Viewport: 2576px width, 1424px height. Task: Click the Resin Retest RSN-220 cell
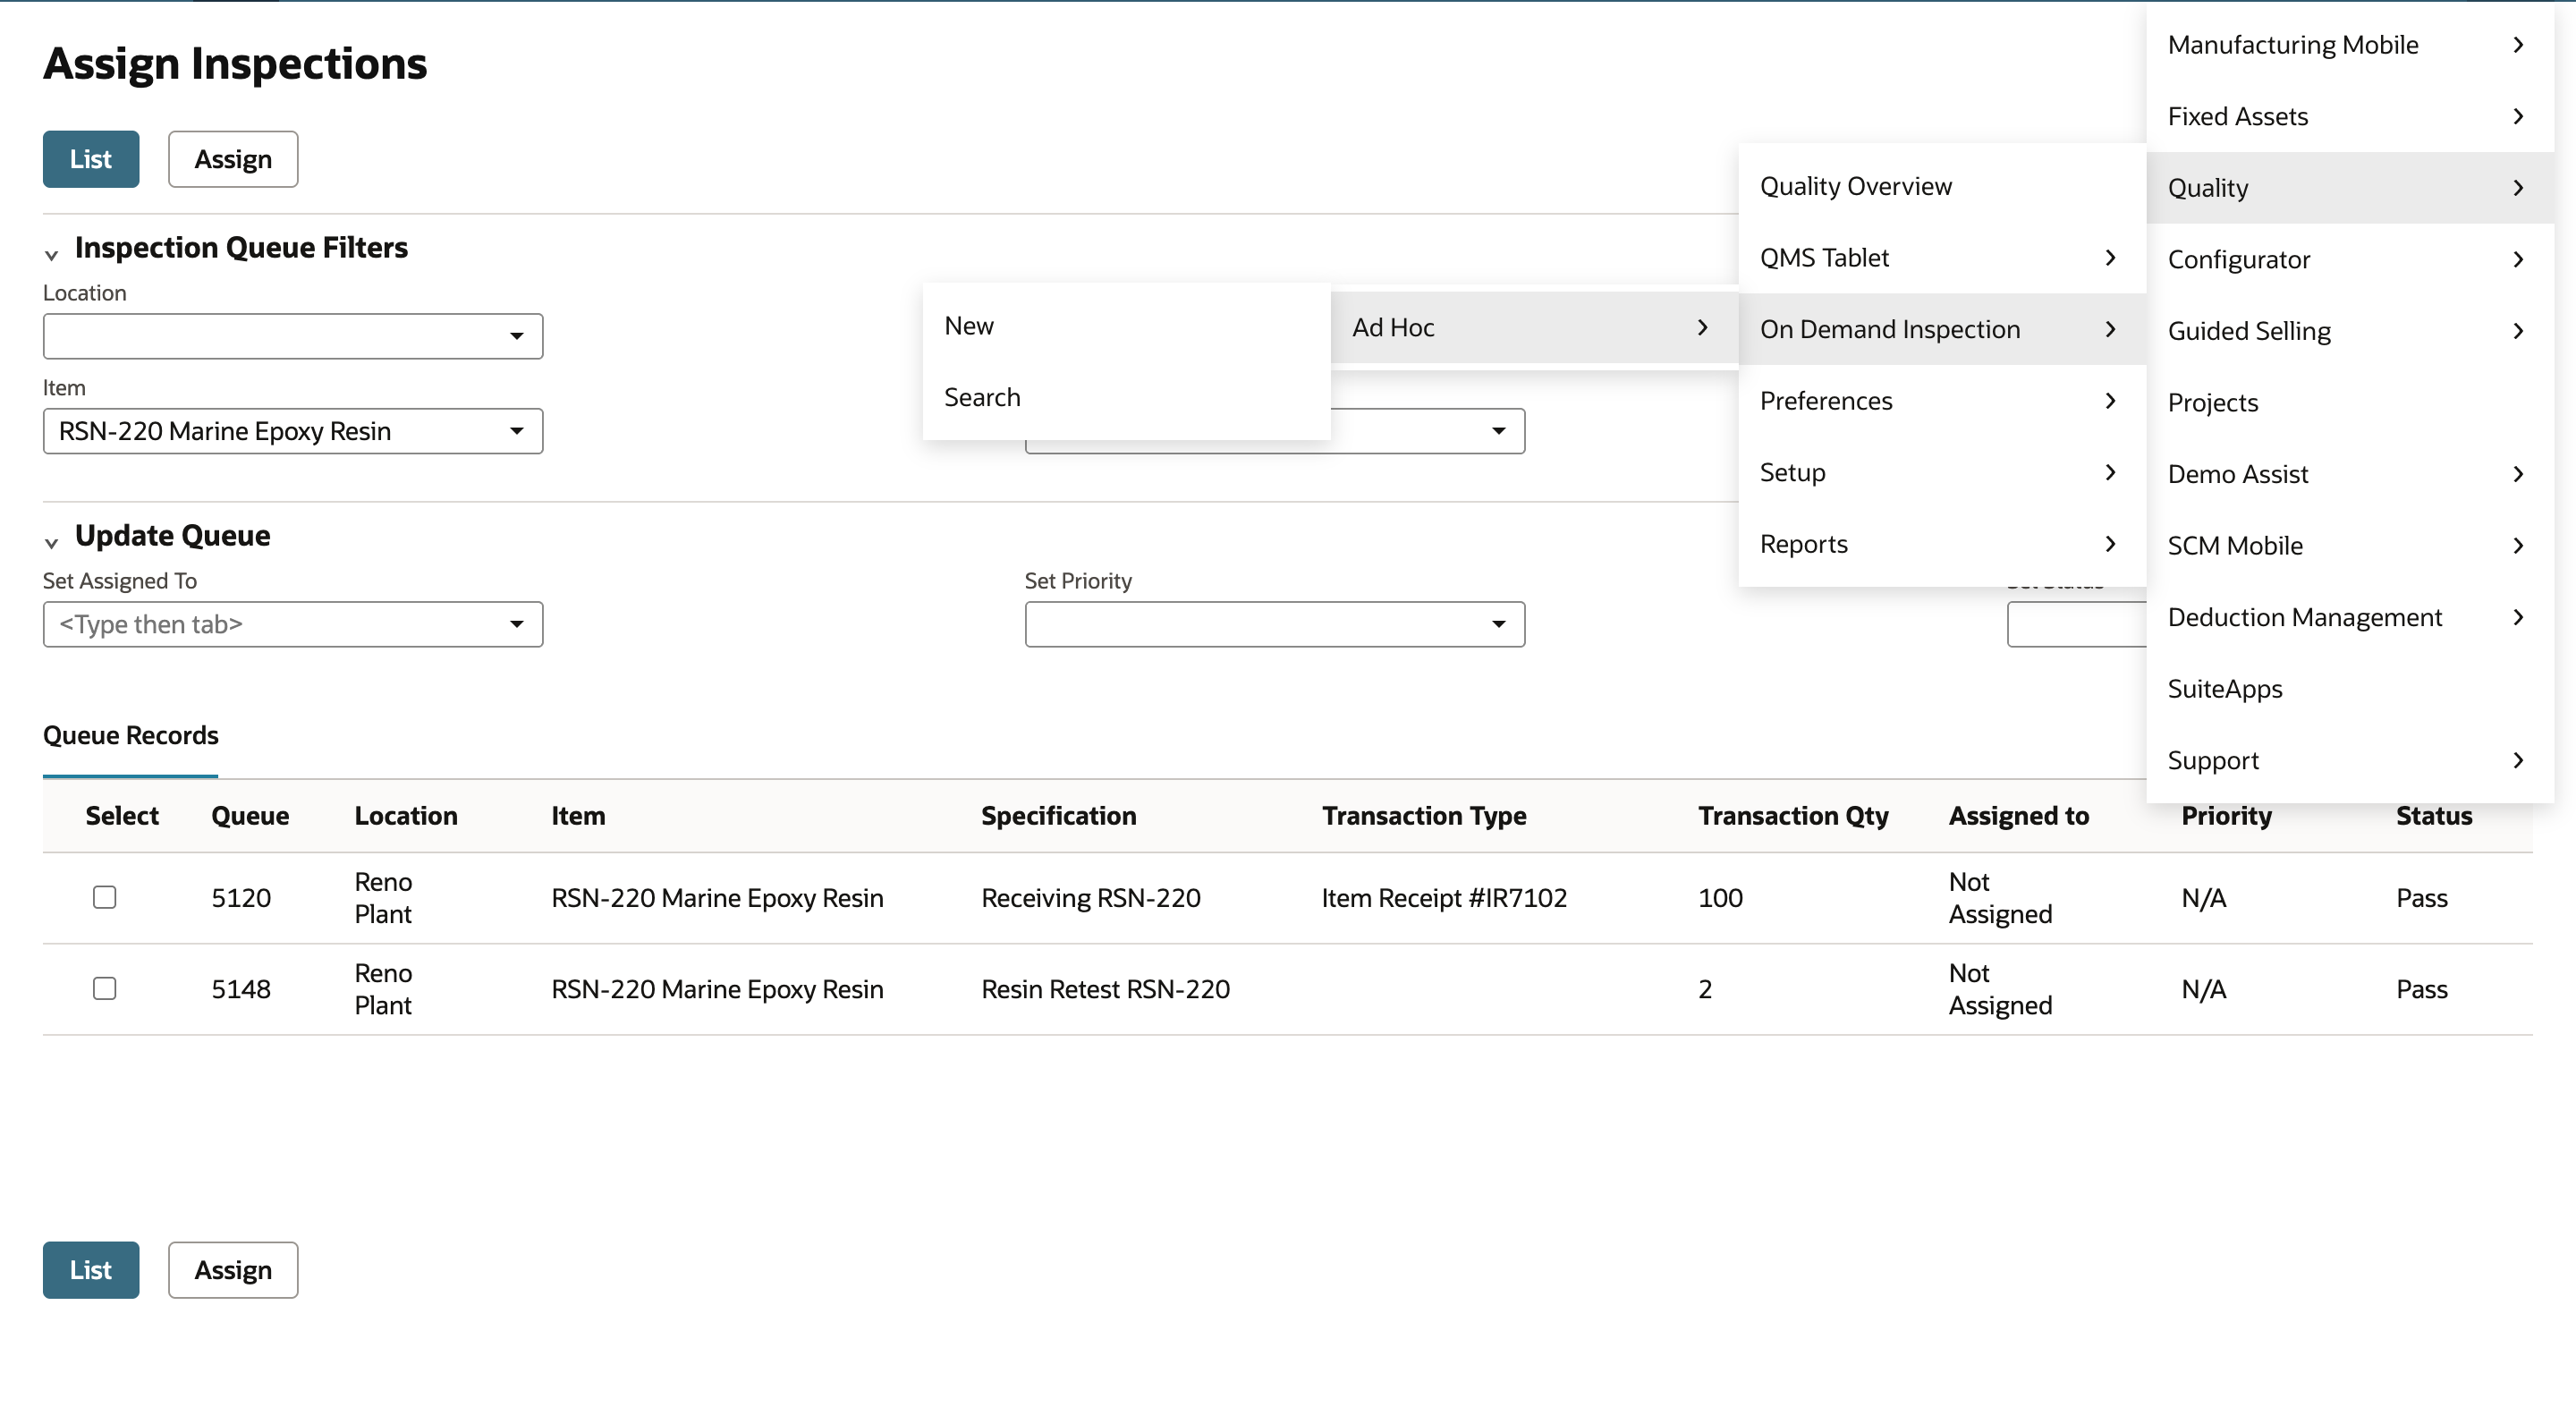1105,989
